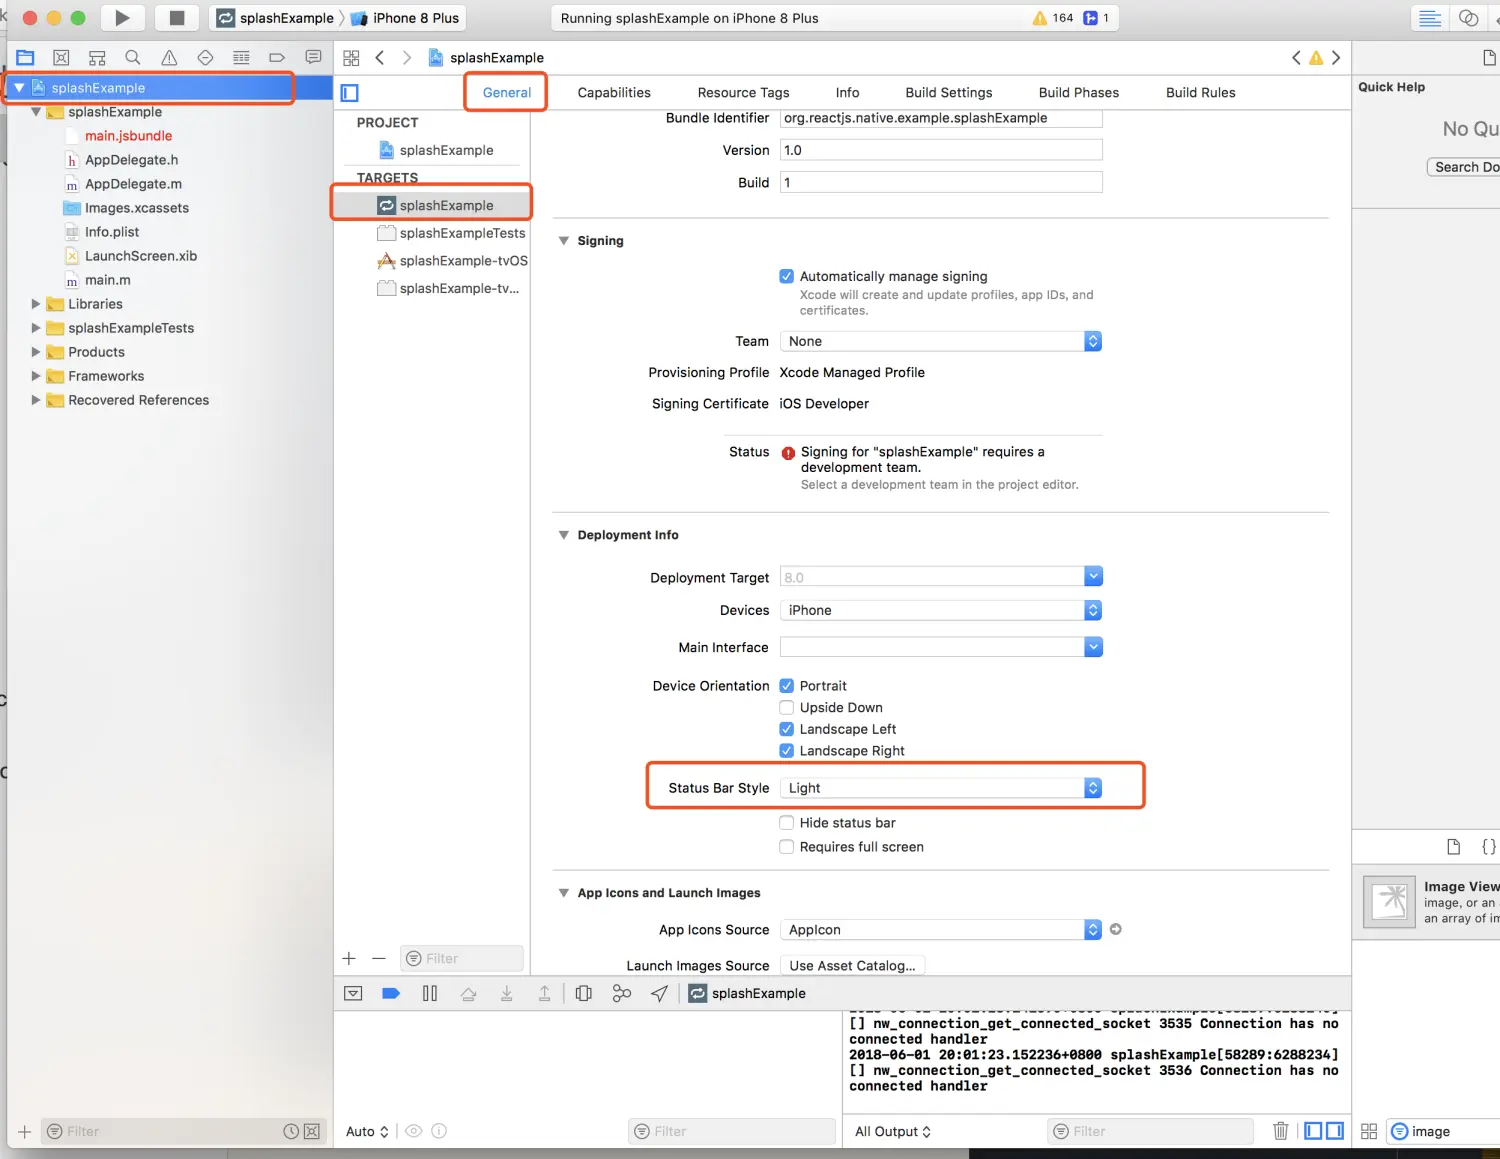
Task: Click the Bundle Identifier text field
Action: [x=941, y=118]
